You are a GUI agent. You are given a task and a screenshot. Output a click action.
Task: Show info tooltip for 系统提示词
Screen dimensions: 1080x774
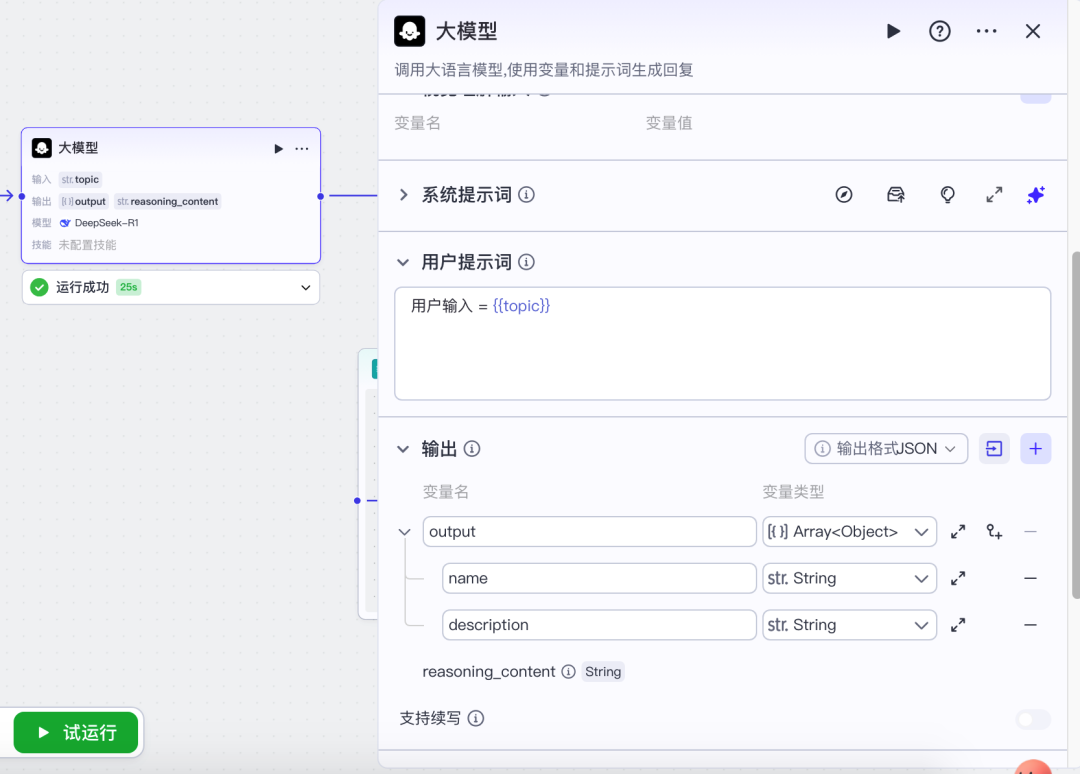pyautogui.click(x=526, y=195)
